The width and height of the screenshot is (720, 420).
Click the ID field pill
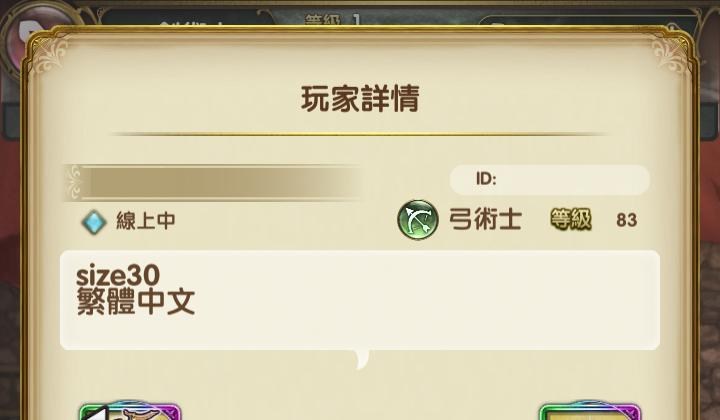[550, 179]
